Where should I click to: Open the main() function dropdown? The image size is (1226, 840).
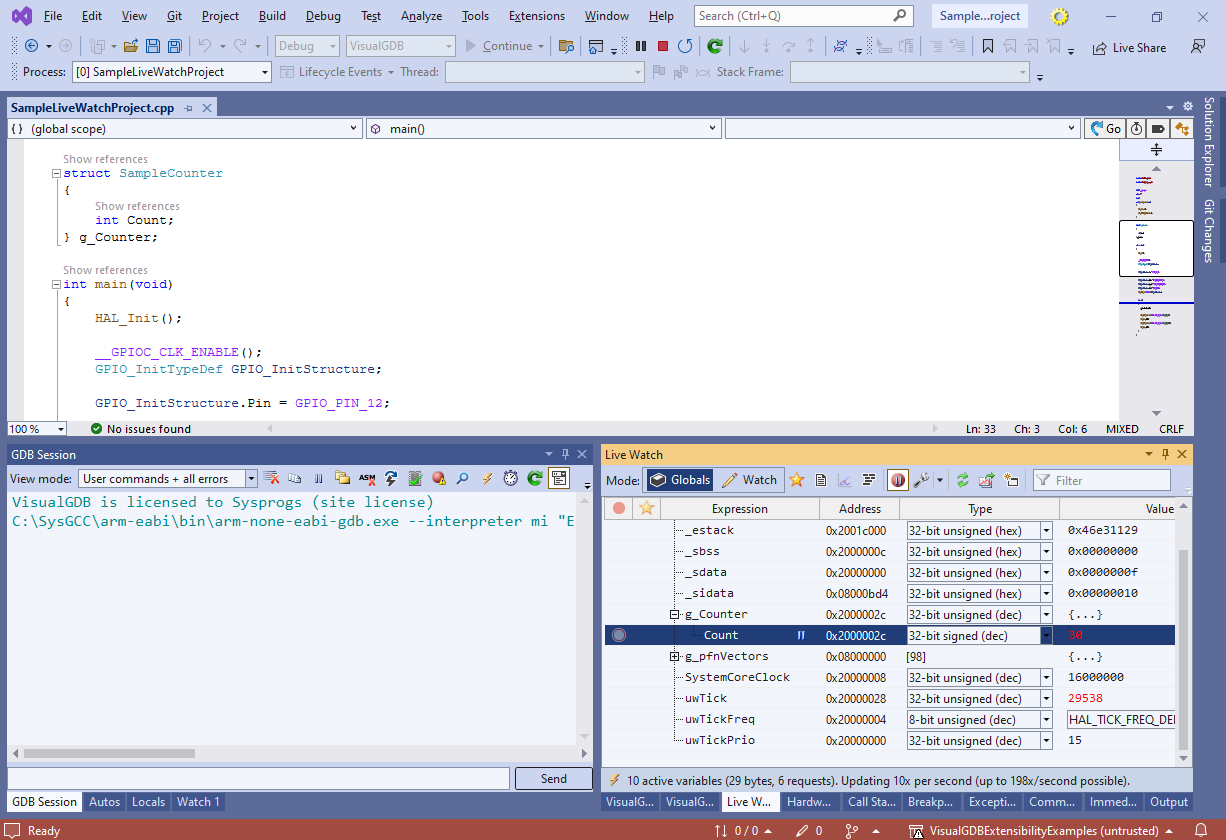tap(543, 128)
